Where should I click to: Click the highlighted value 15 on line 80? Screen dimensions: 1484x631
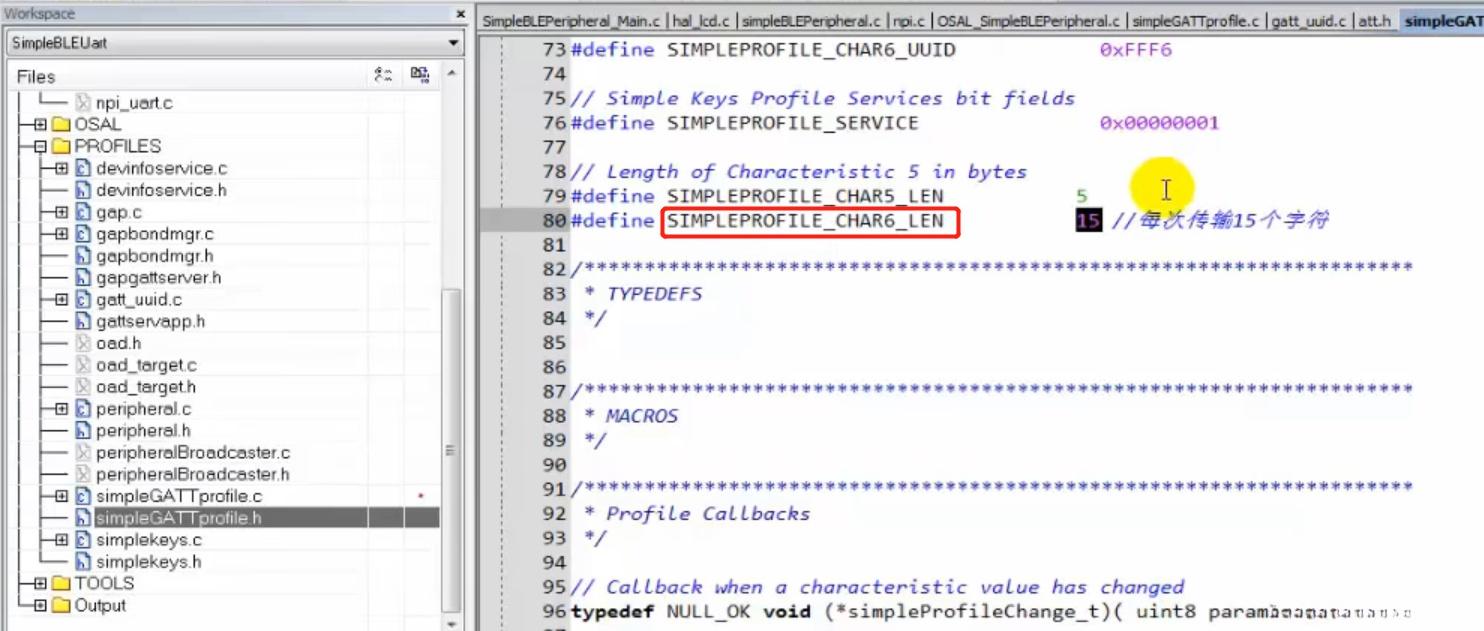pos(1088,220)
